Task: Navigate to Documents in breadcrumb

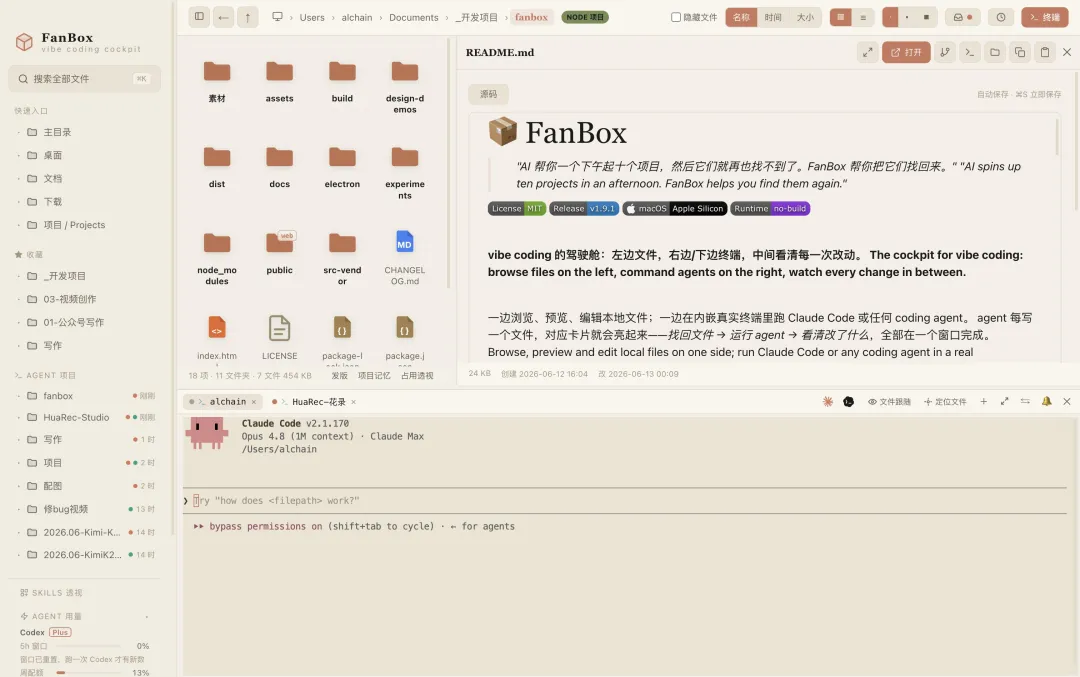Action: pyautogui.click(x=413, y=17)
